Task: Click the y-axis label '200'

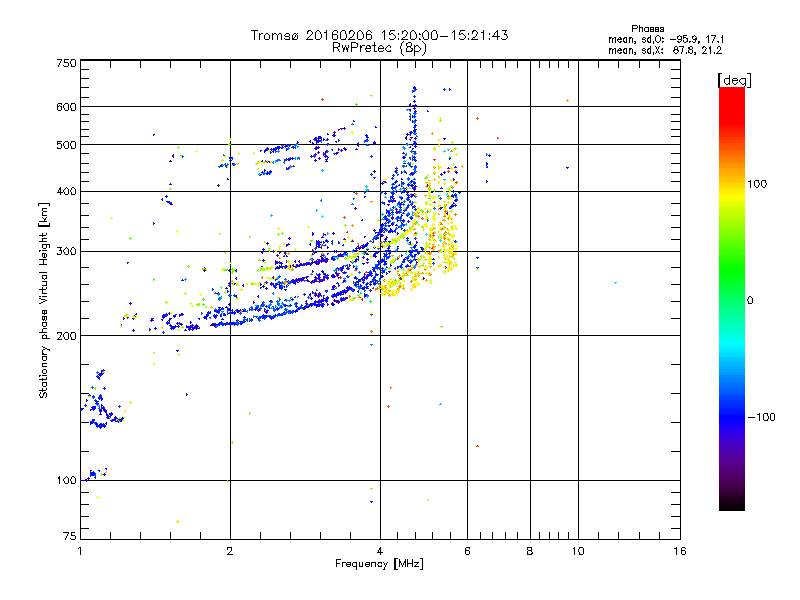Action: tap(66, 336)
